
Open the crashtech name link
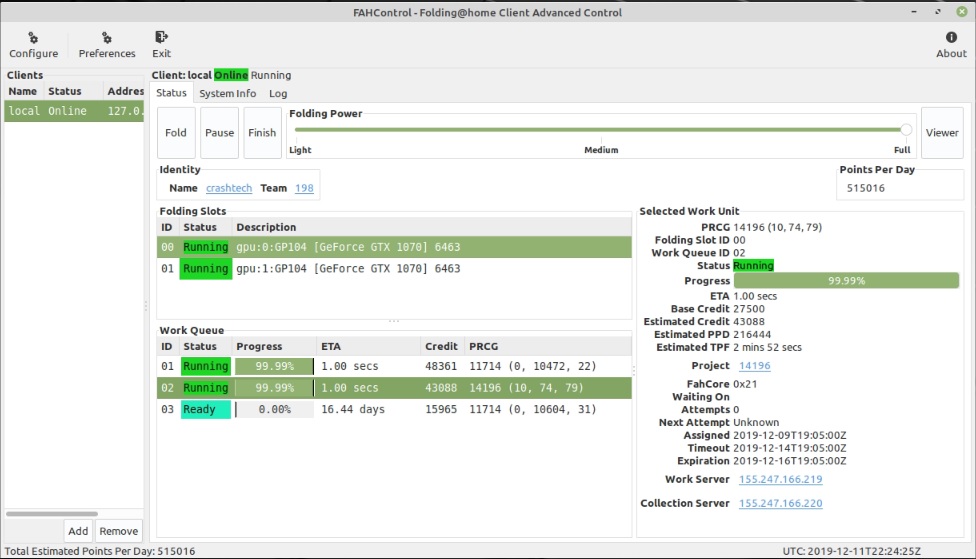click(x=229, y=188)
